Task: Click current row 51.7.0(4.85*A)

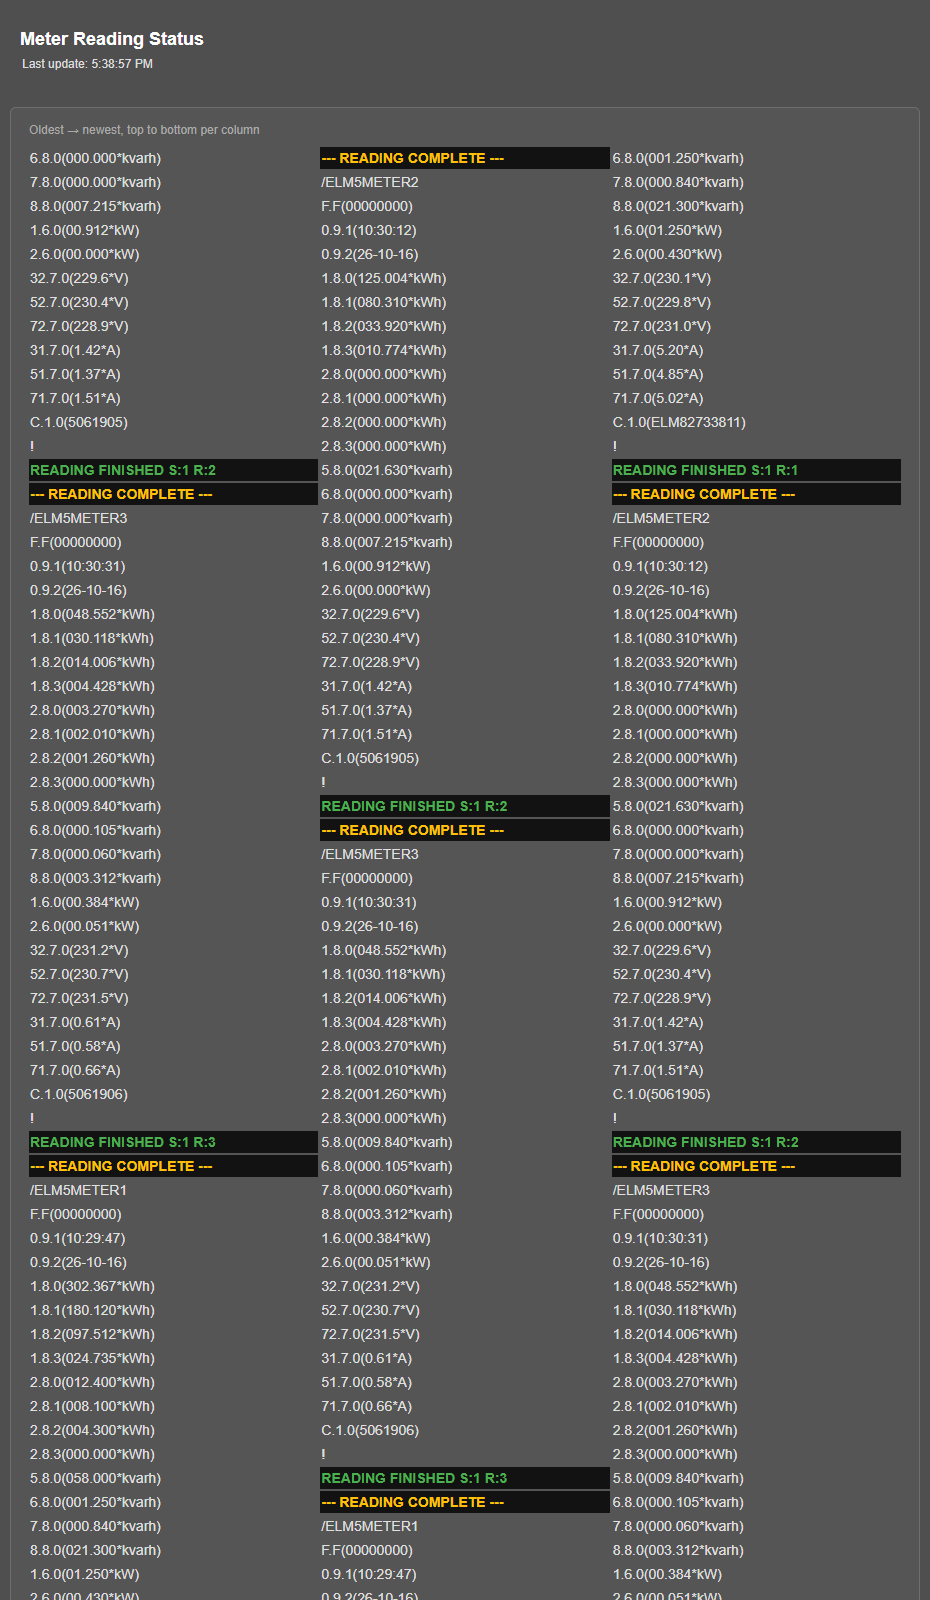Action: (x=756, y=374)
